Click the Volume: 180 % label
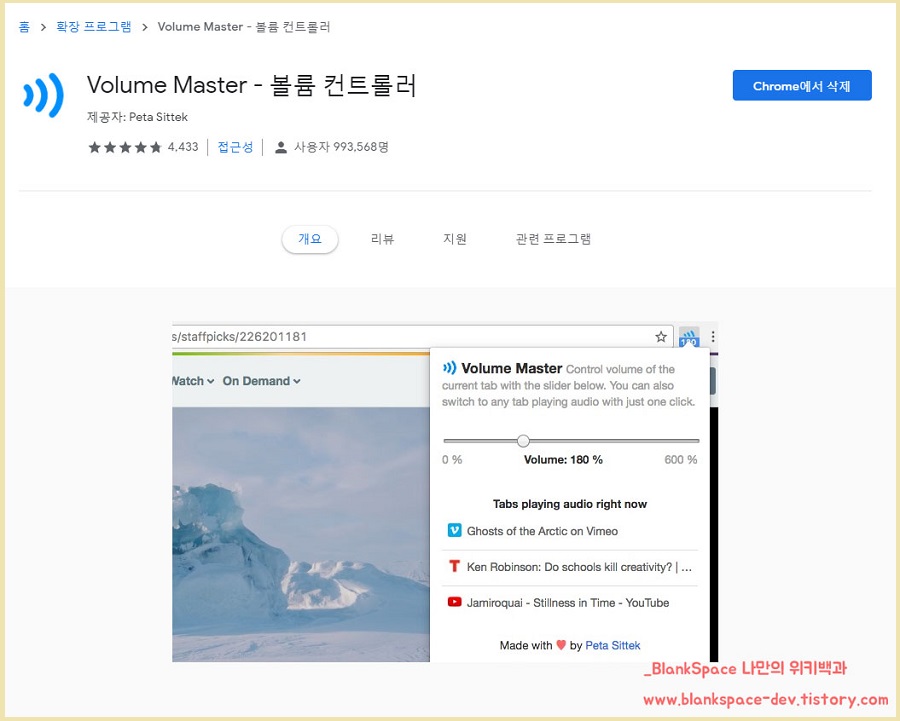900x721 pixels. [x=563, y=459]
